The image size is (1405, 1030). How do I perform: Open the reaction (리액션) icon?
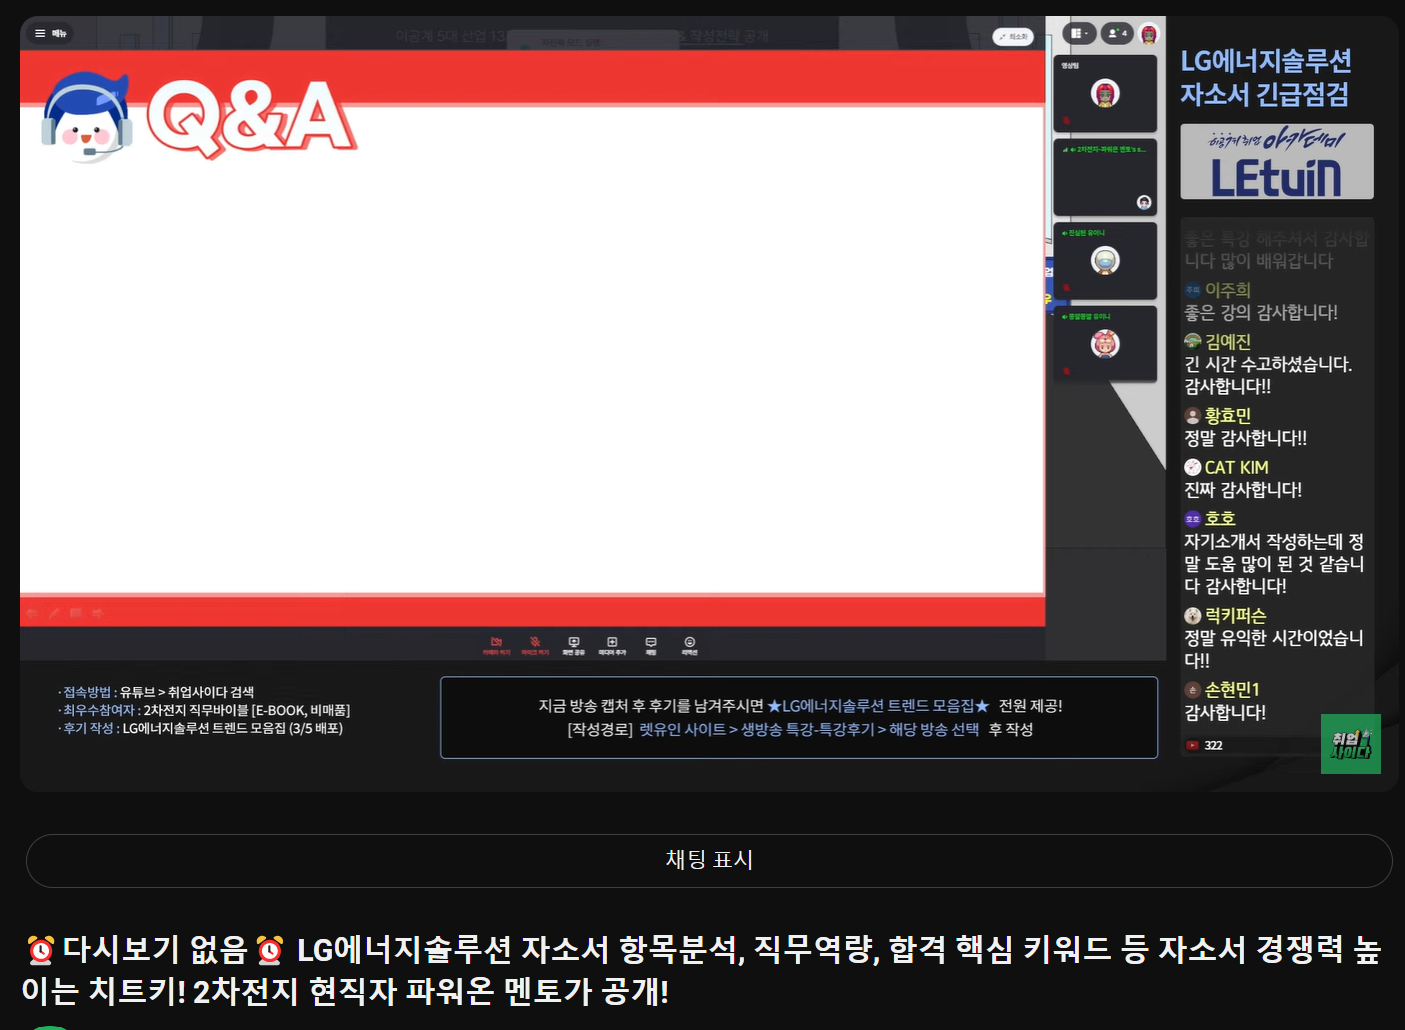tap(690, 646)
